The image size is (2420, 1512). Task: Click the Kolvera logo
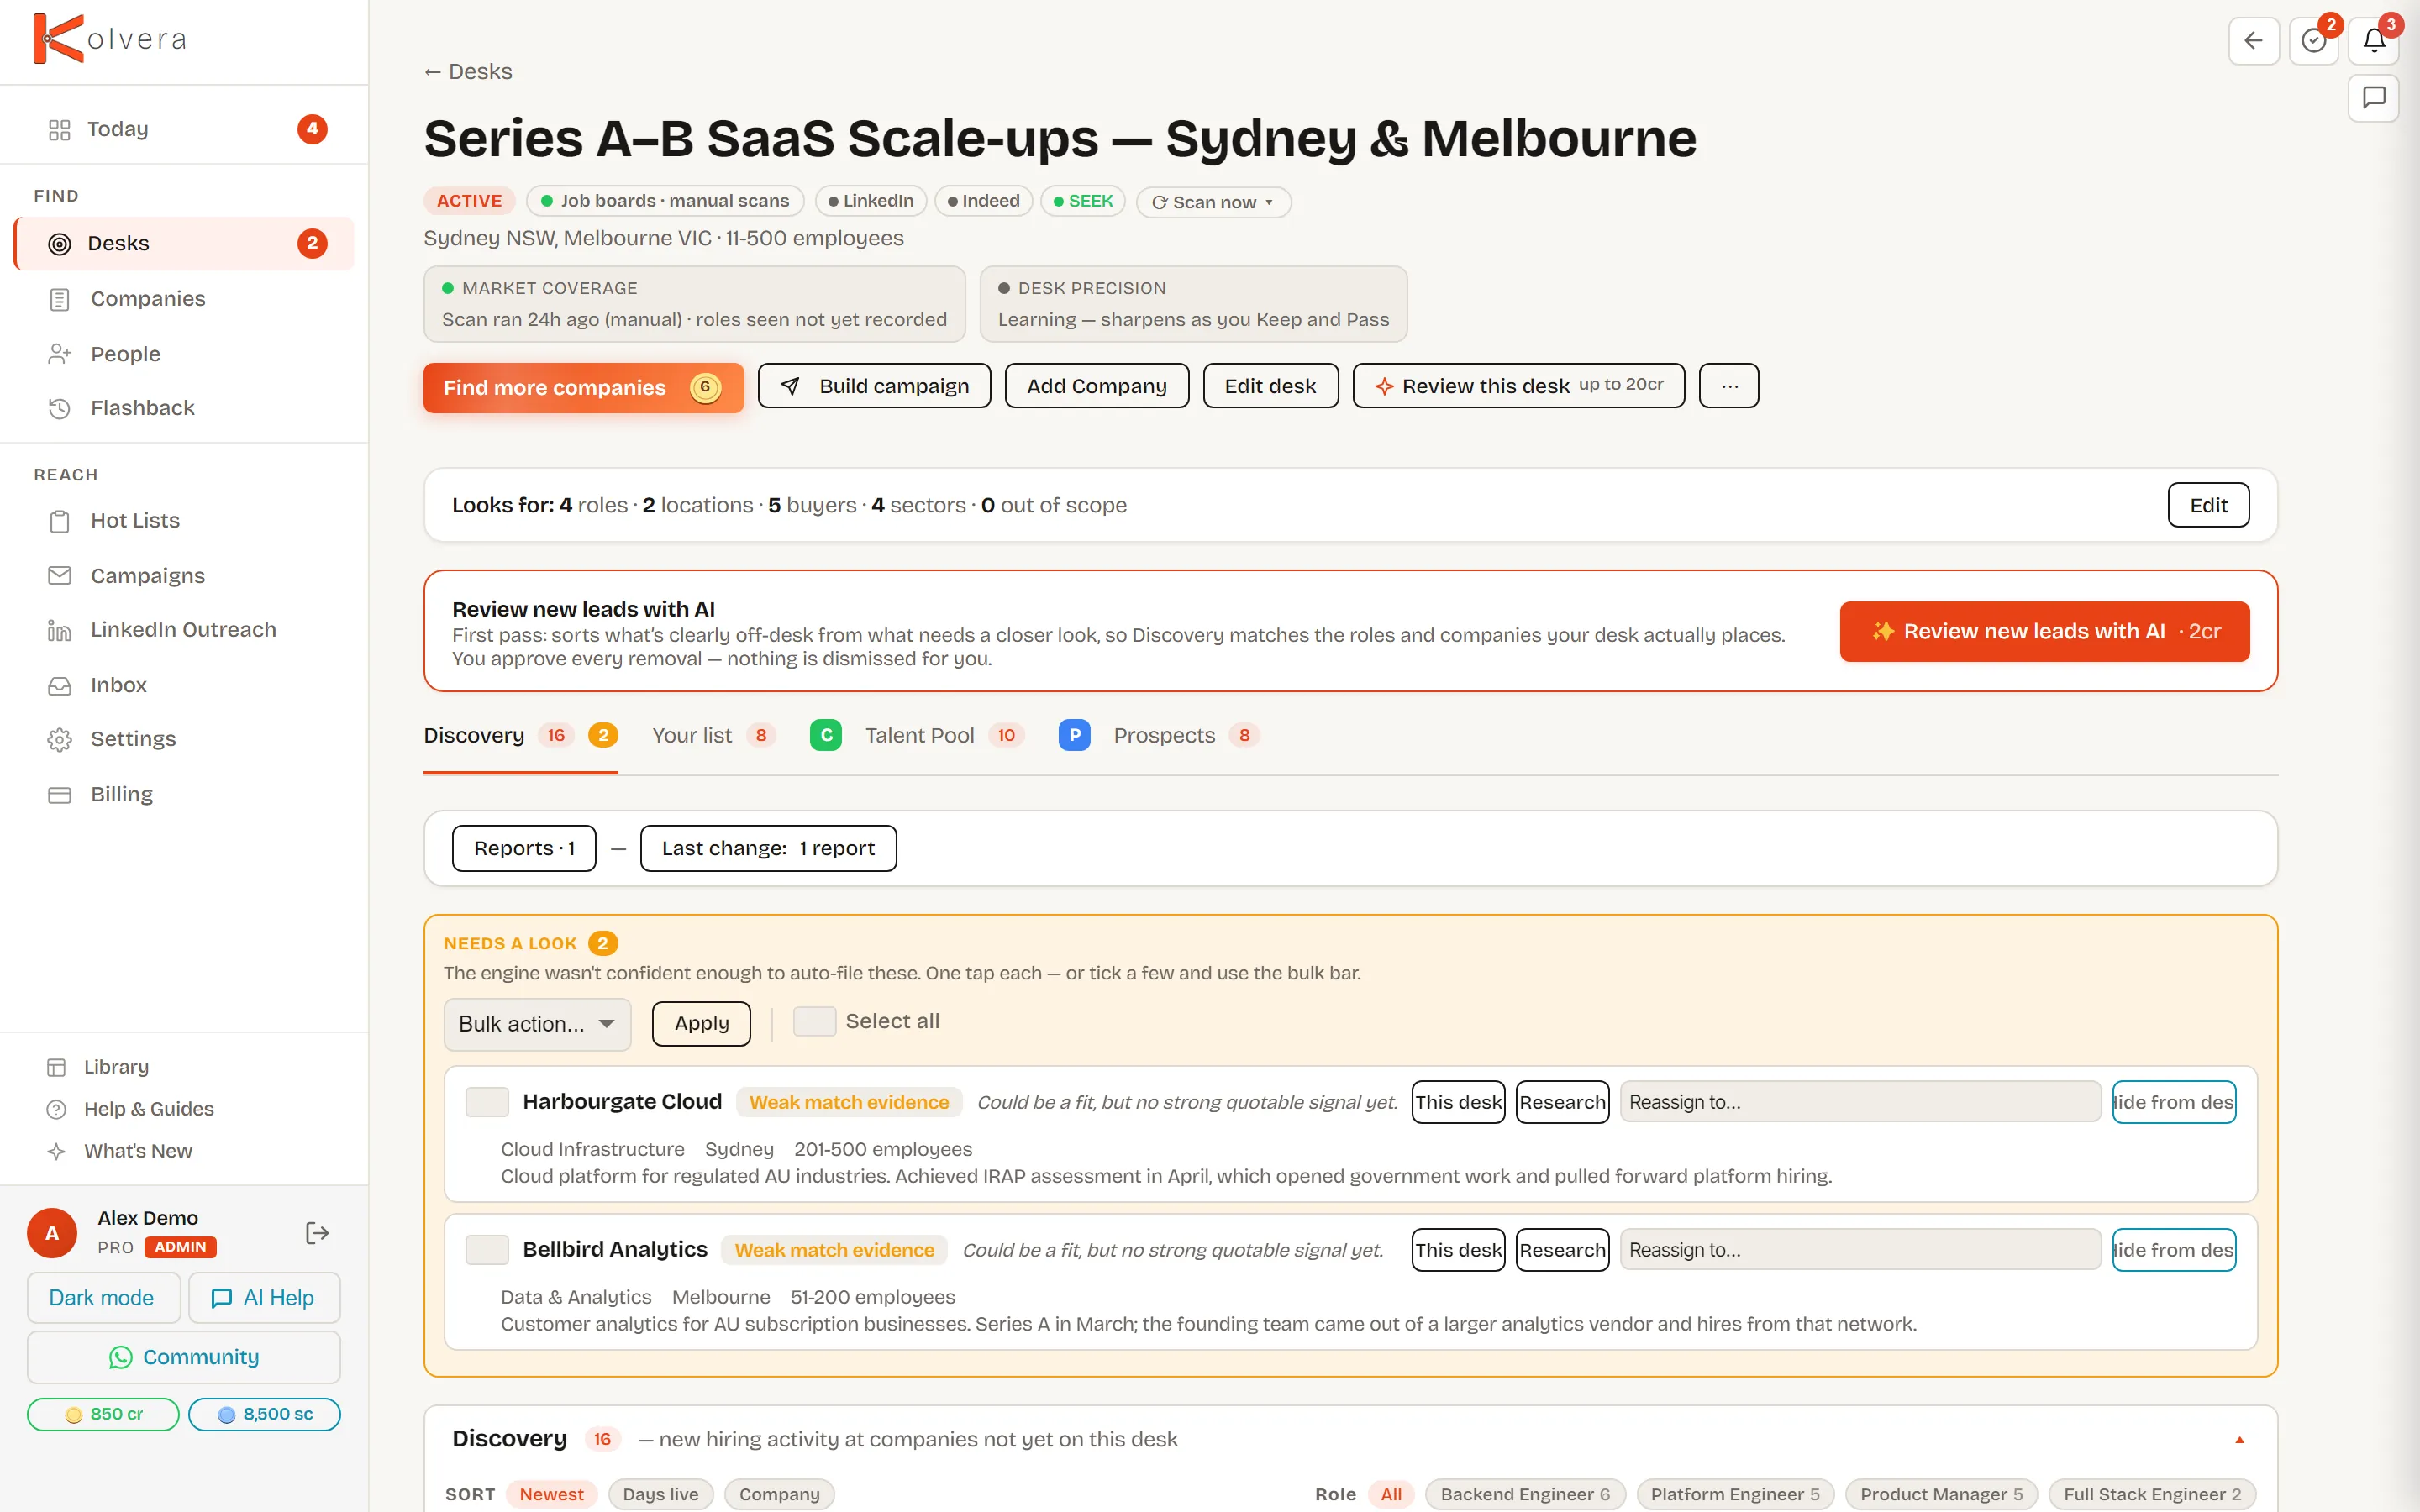[x=110, y=39]
